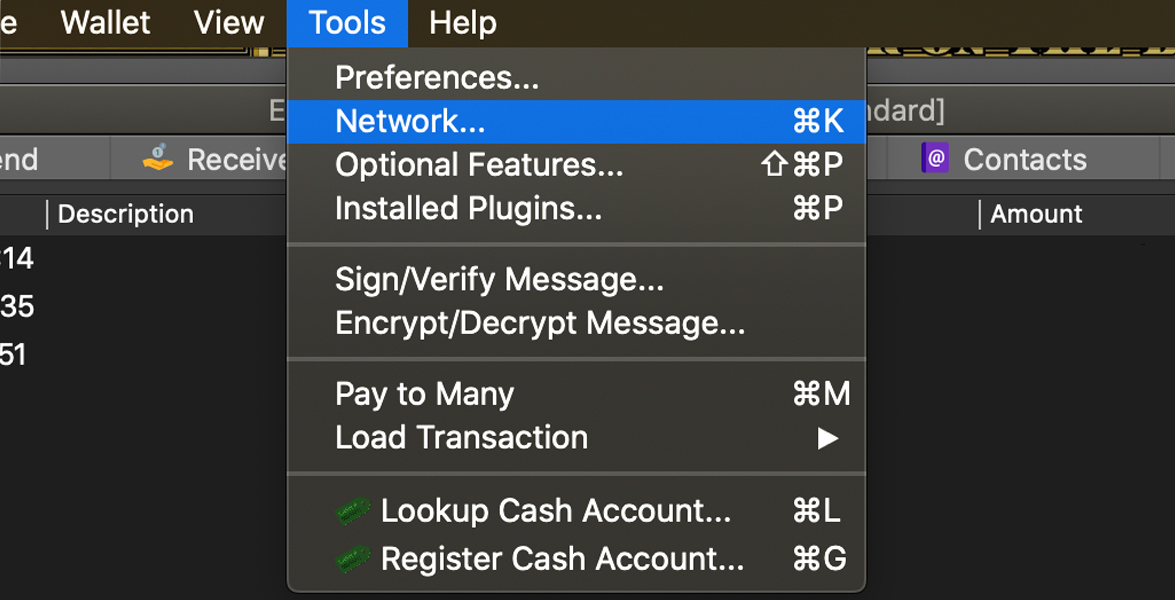The image size is (1175, 600).
Task: Click the Receive tab hand icon
Action: 158,159
